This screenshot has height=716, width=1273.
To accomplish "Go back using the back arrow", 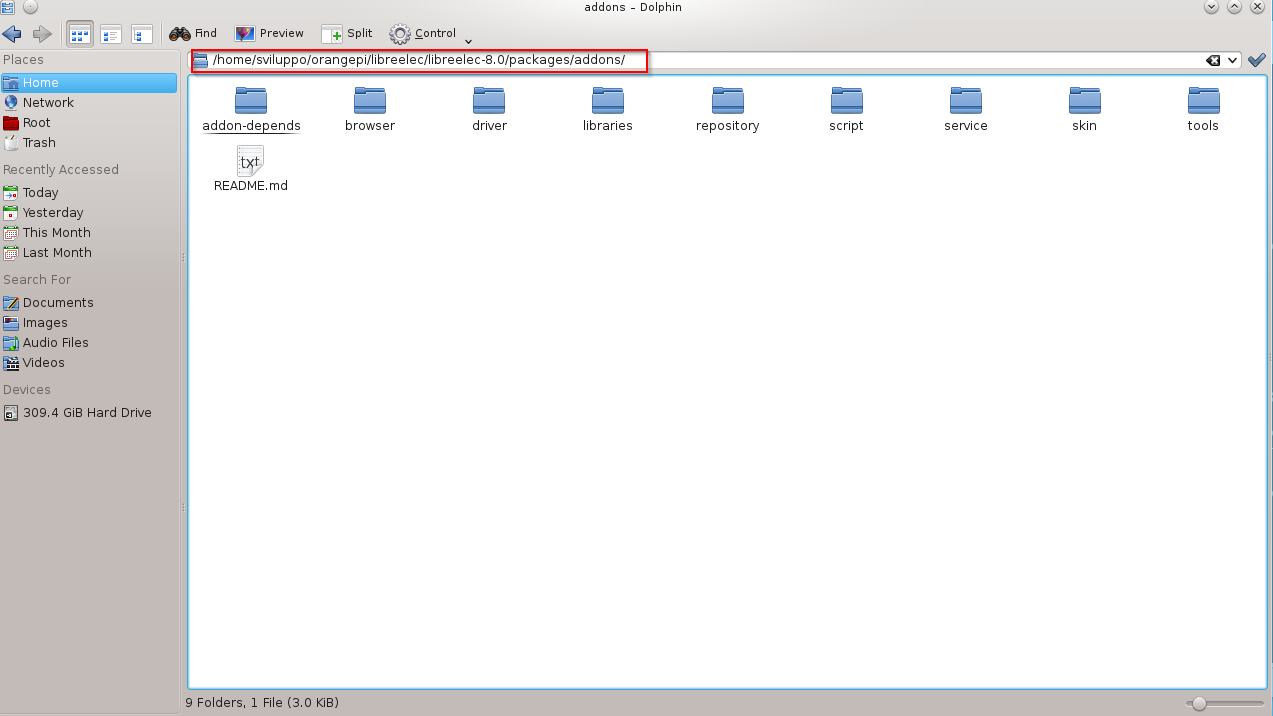I will [13, 33].
